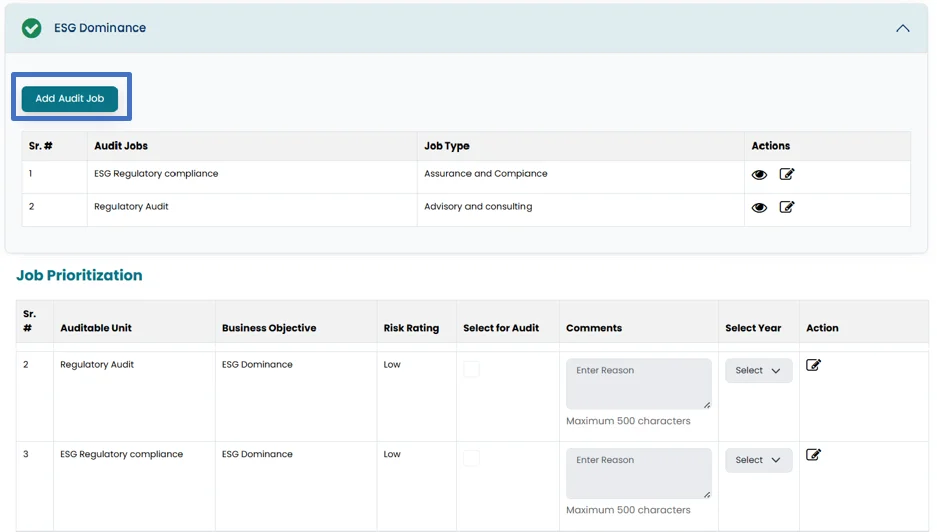Image resolution: width=937 pixels, height=532 pixels.
Task: Click the Risk Rating column header
Action: point(411,328)
